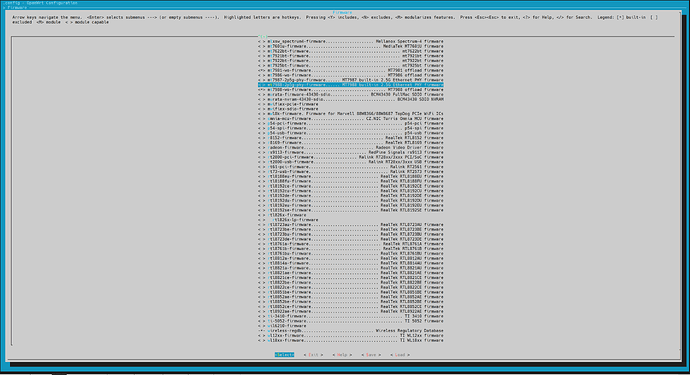Select the rtl8851be-firmware row

[x=351, y=292]
